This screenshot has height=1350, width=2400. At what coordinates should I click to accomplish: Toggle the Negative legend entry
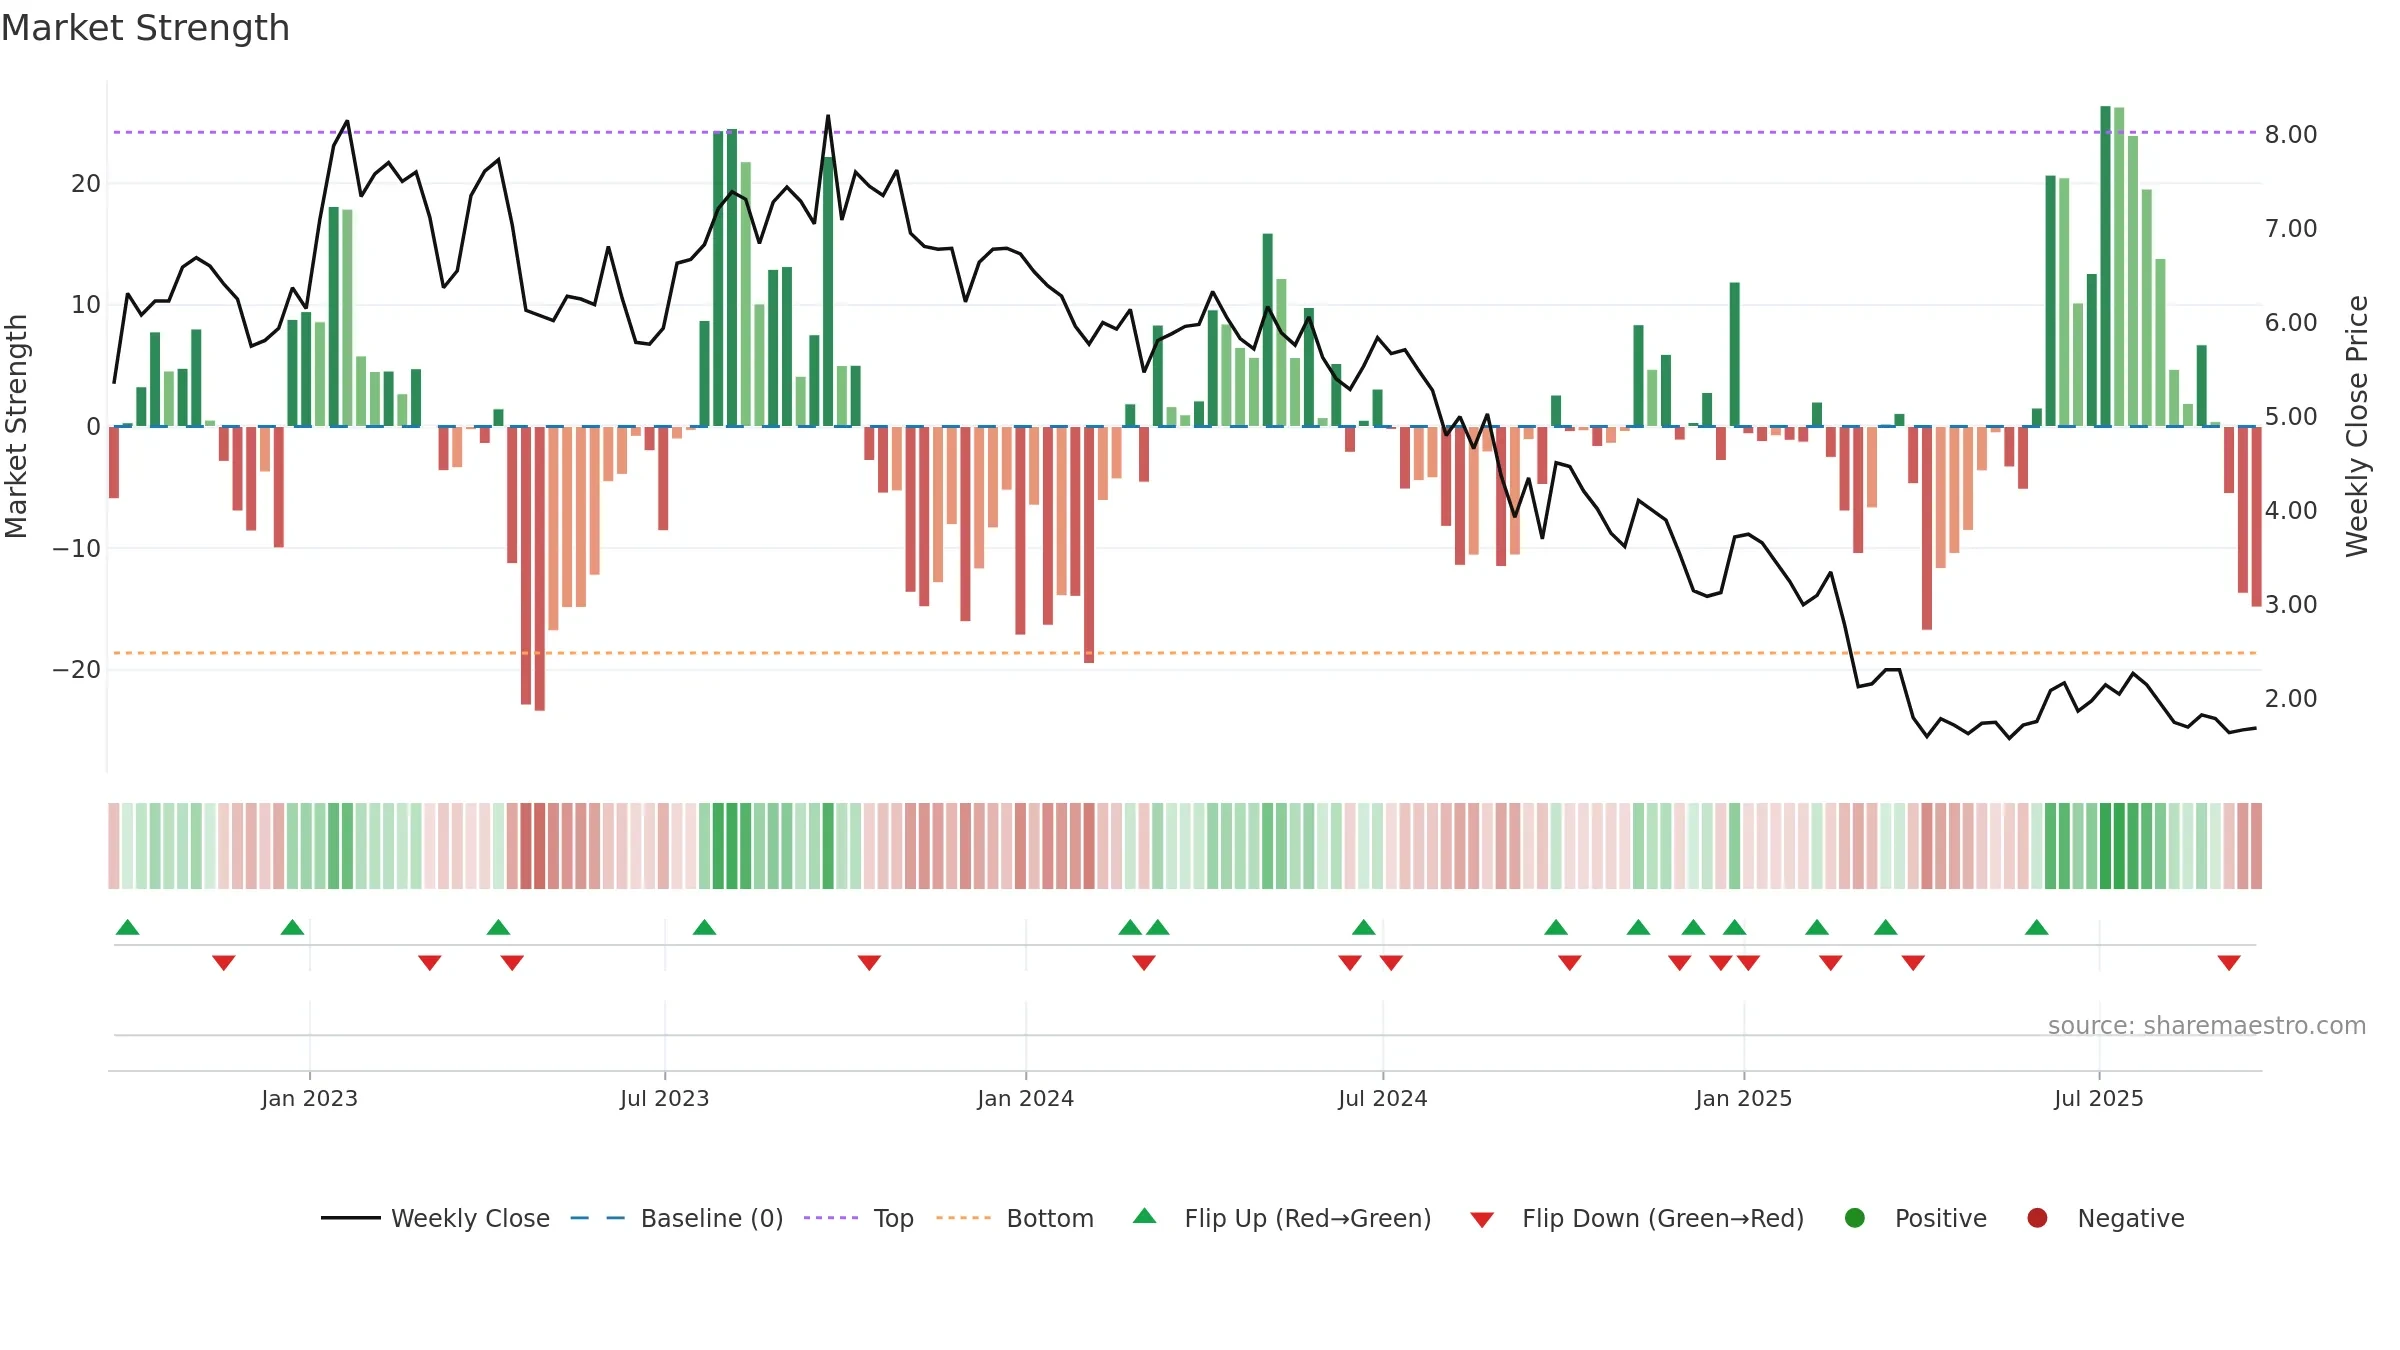tap(2105, 1218)
